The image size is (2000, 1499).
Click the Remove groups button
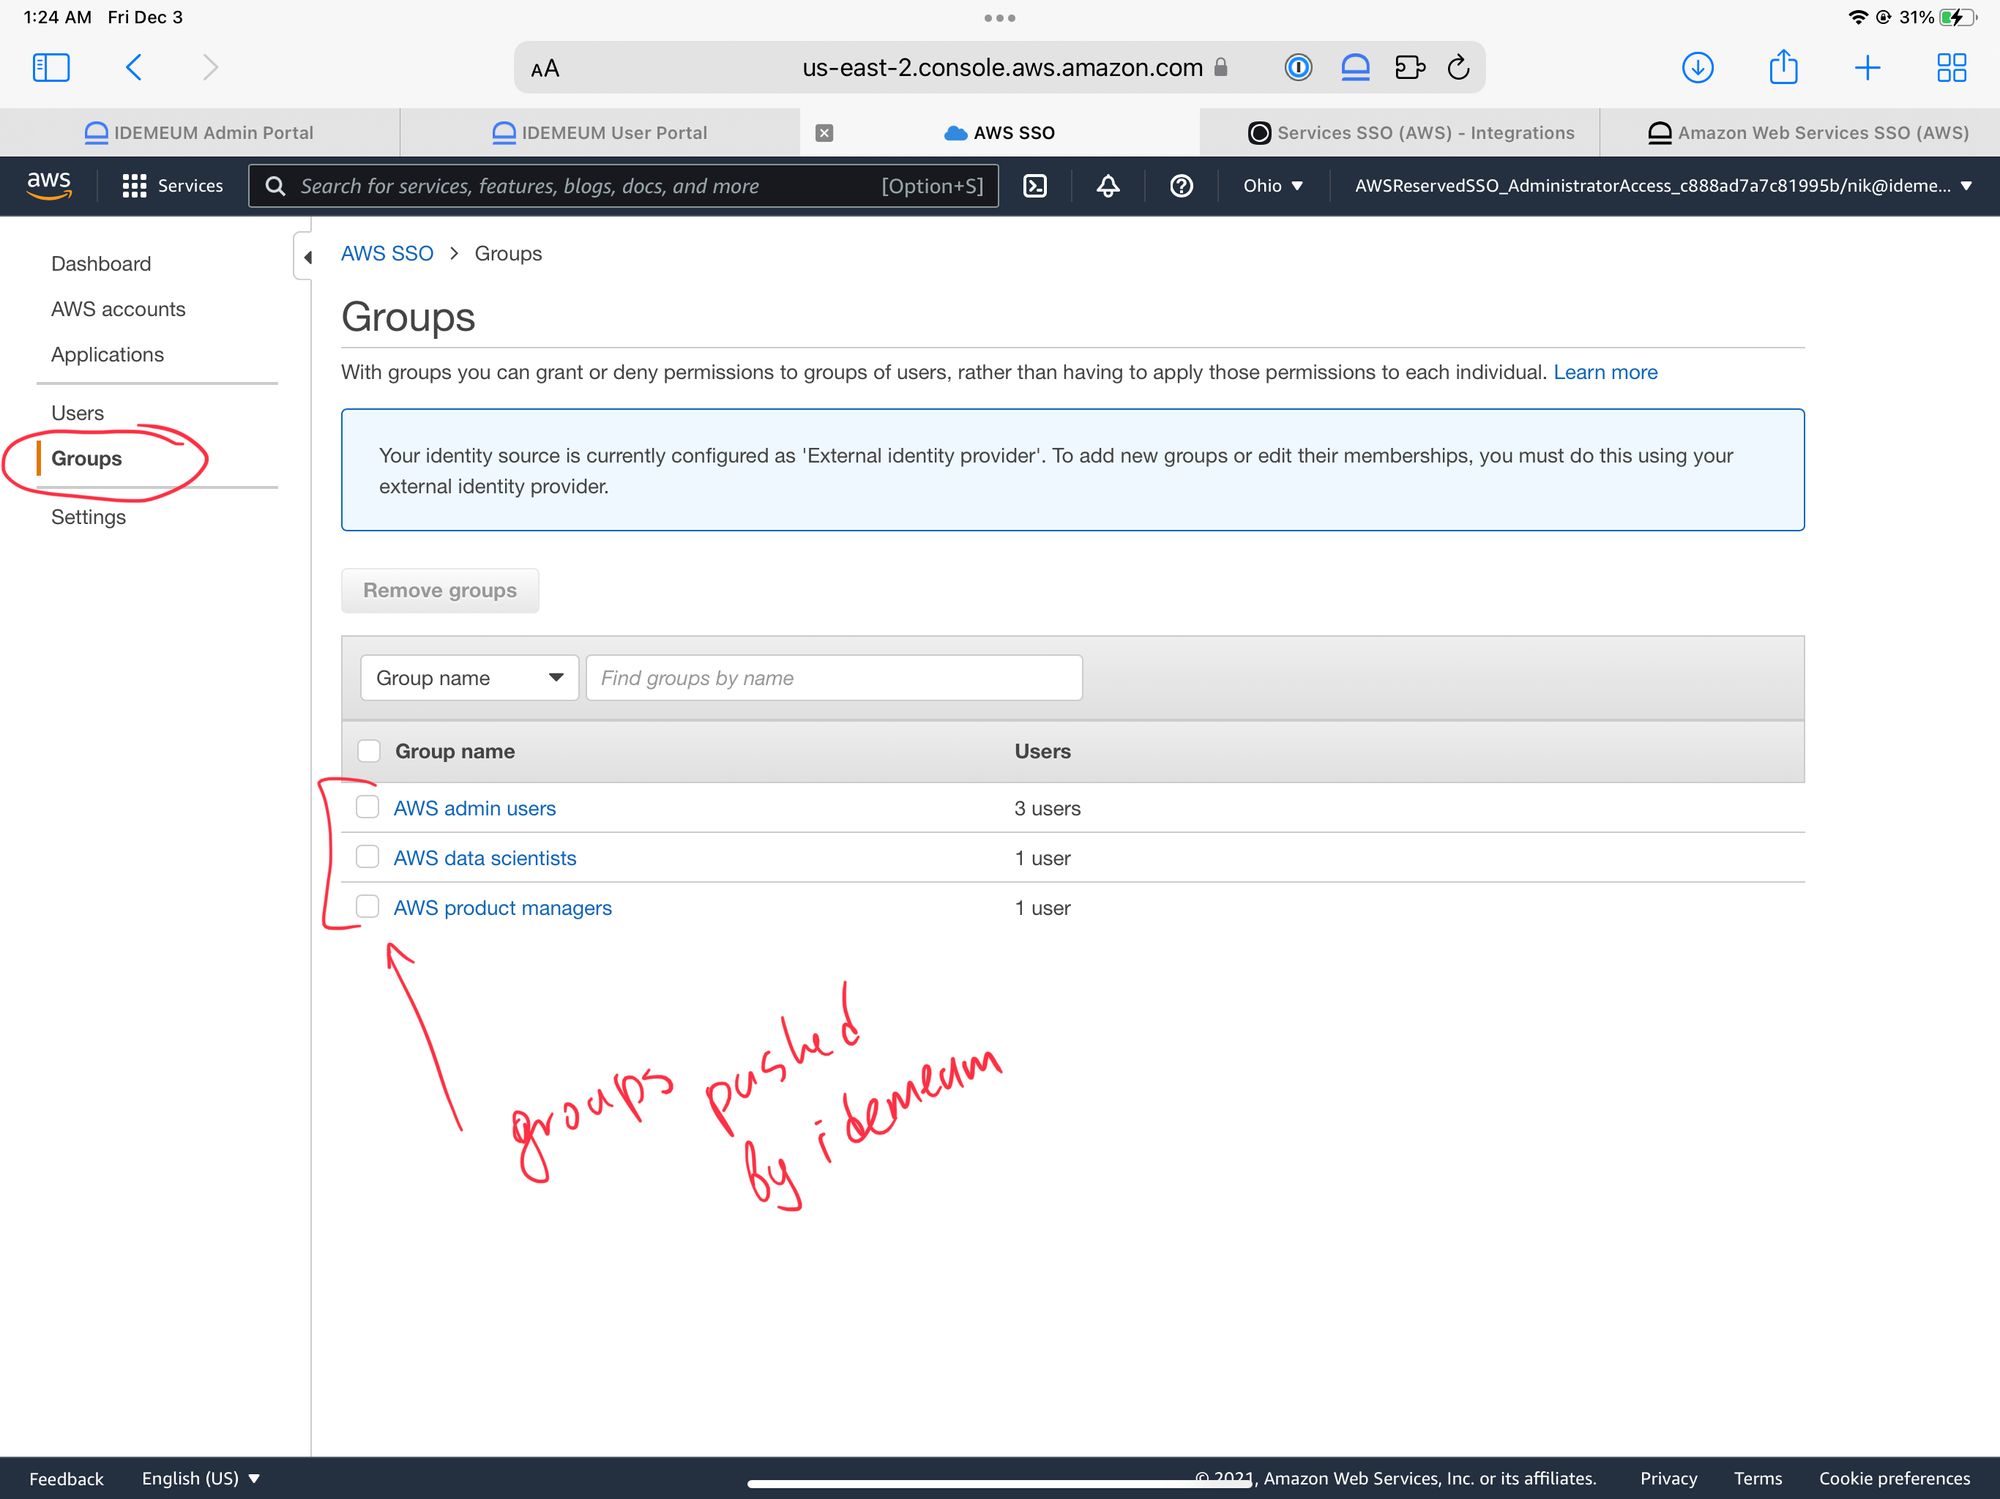point(440,591)
